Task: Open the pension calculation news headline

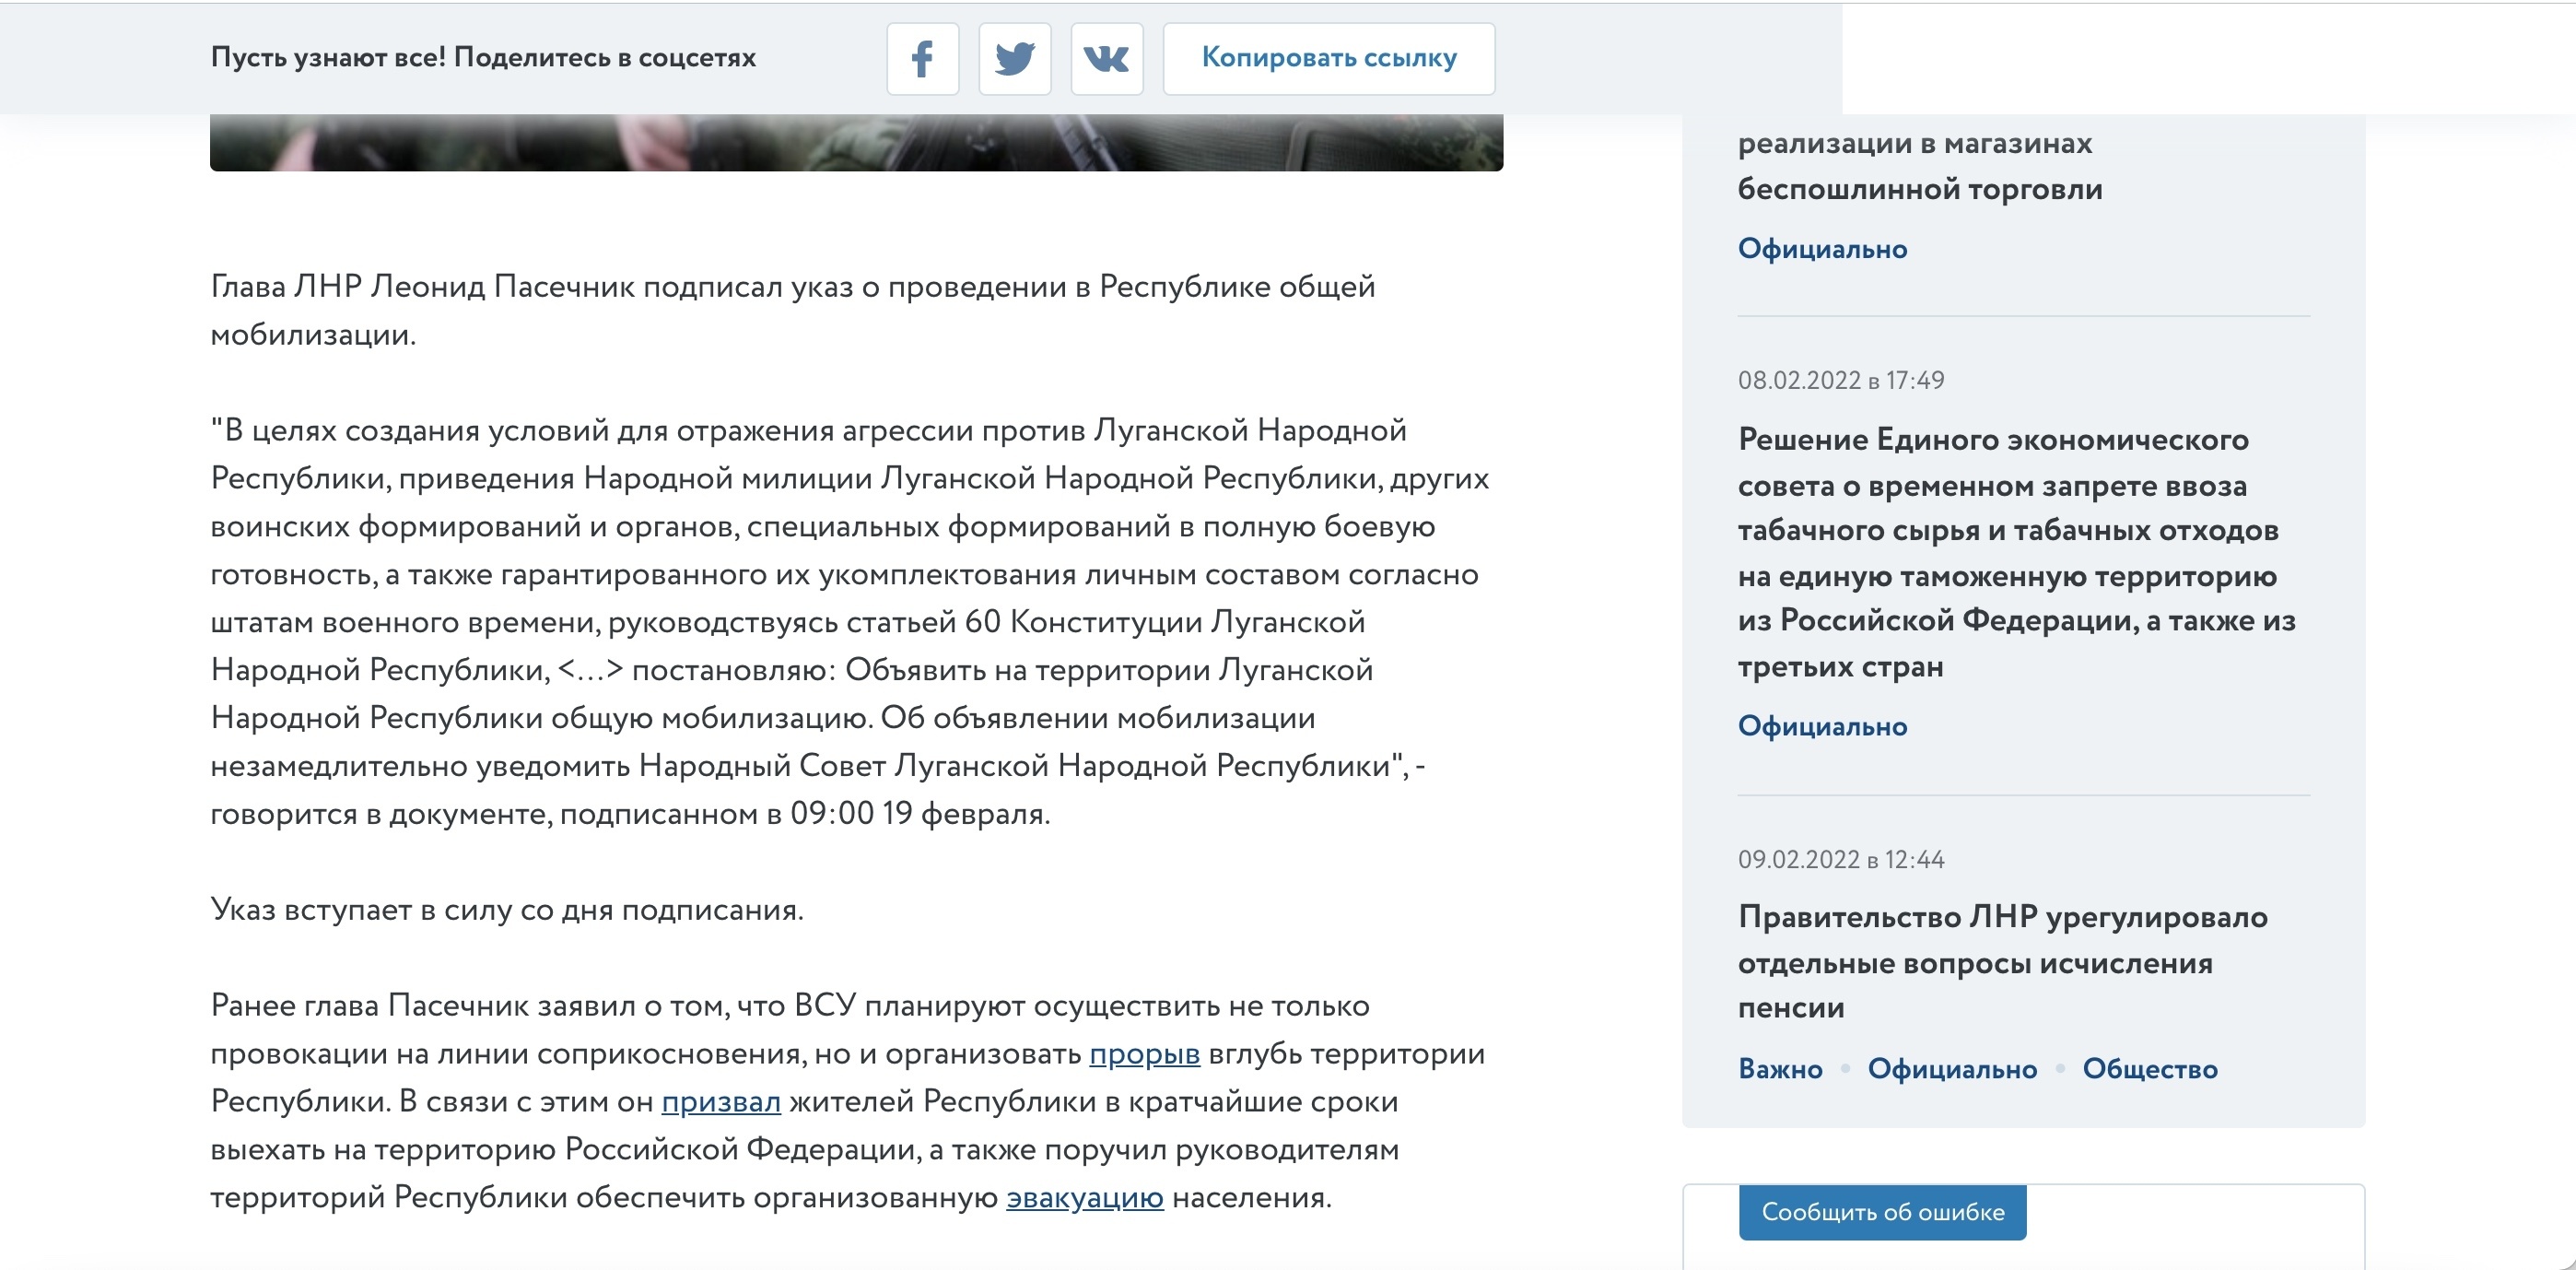Action: [x=2002, y=962]
